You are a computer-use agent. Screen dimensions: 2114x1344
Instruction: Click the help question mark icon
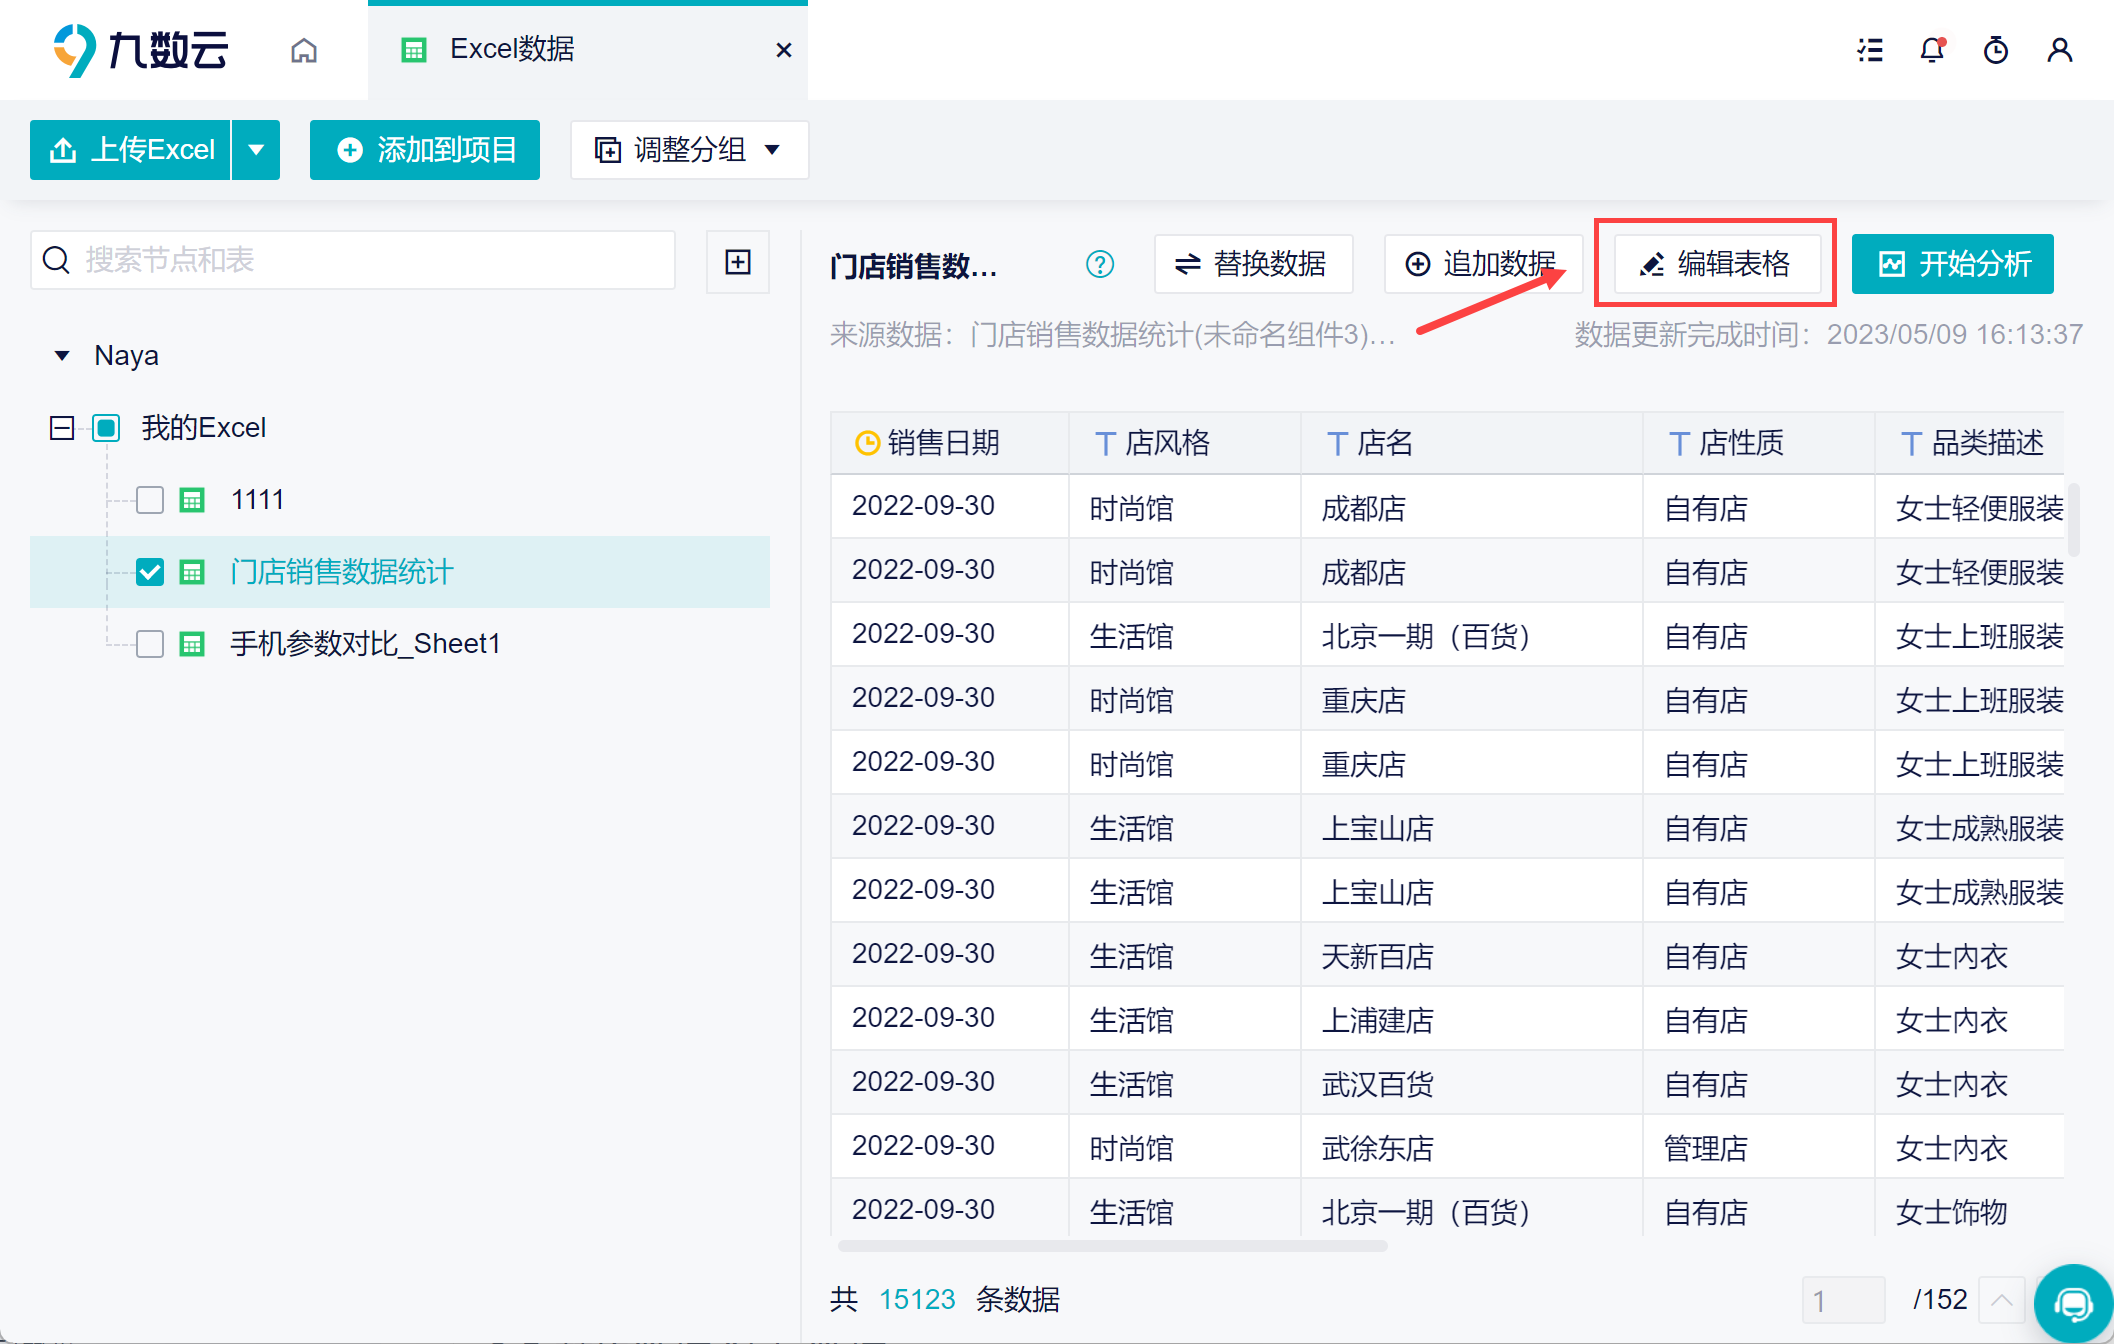1100,264
